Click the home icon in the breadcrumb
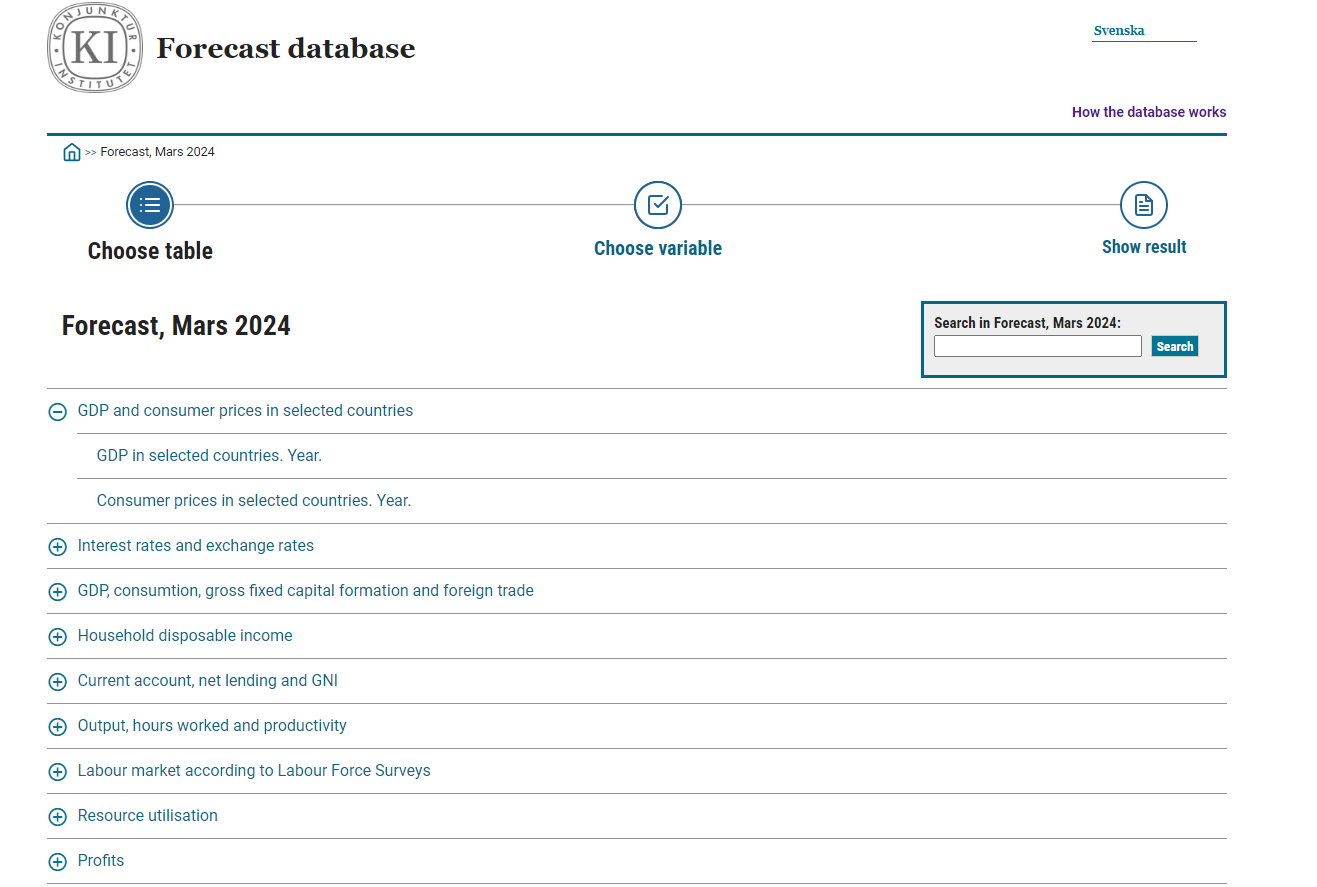This screenshot has width=1317, height=887. [x=71, y=151]
